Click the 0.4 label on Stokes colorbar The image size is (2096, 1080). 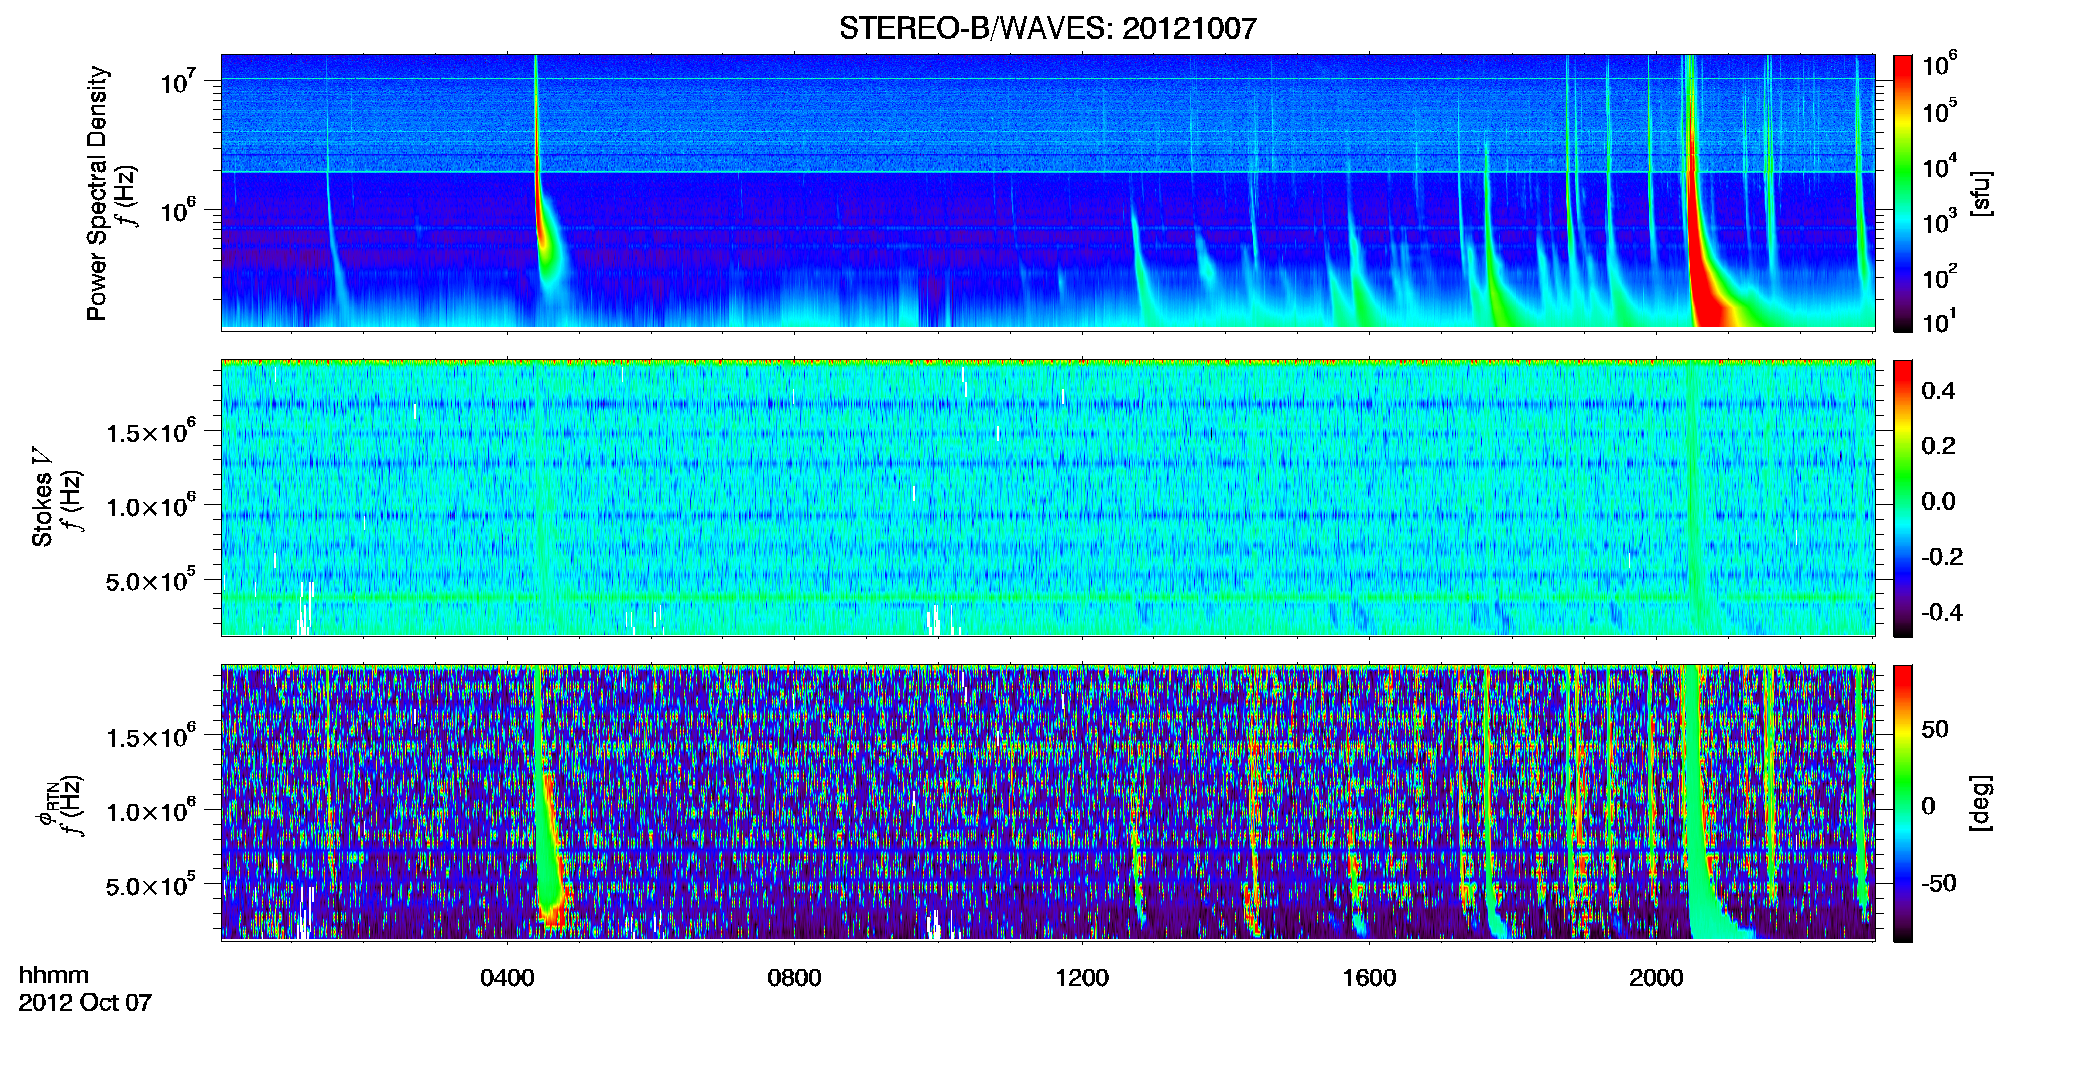coord(1938,391)
